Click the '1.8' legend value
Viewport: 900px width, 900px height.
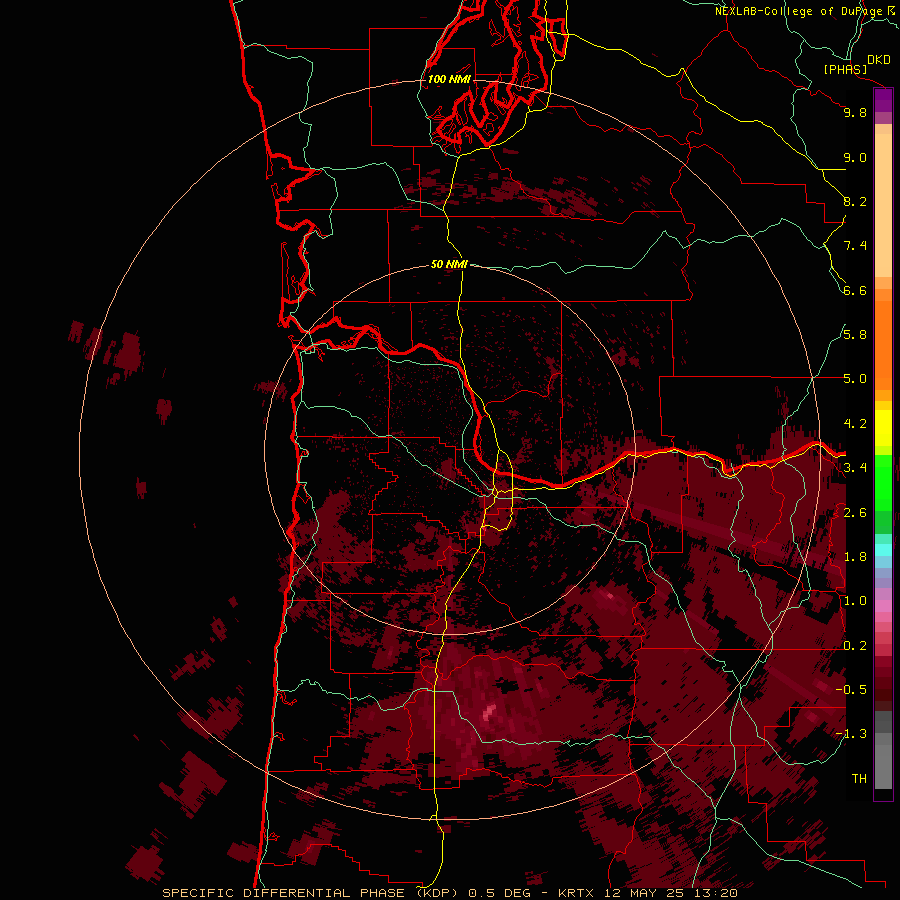point(855,557)
